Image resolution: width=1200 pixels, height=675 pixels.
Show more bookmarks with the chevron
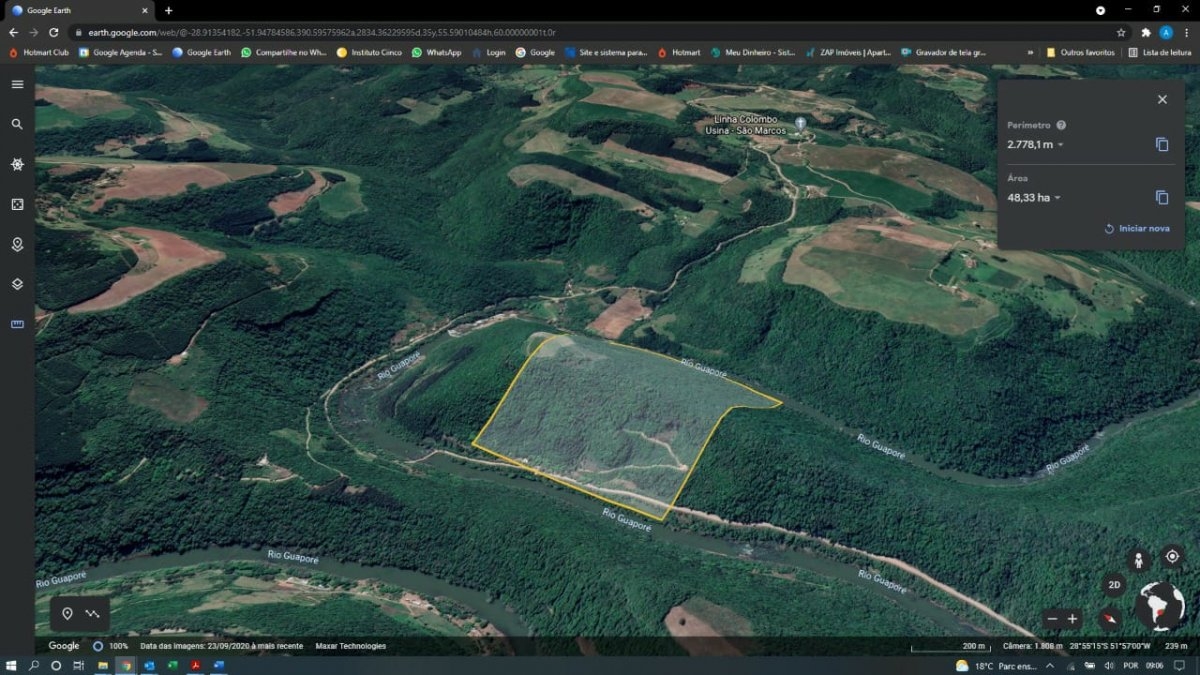[x=1030, y=52]
